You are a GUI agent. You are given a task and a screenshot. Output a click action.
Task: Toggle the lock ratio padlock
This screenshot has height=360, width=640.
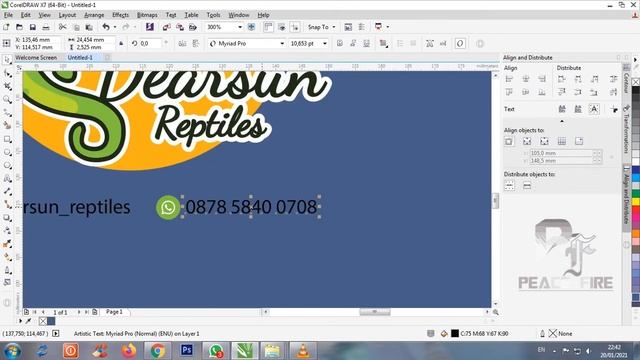[x=121, y=43]
